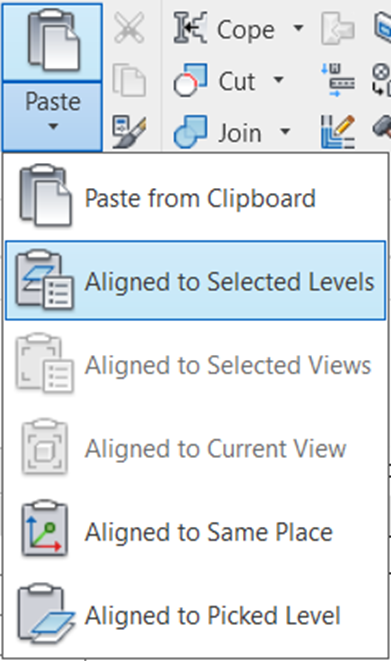Select the Cut to Clipboard scissors icon
Screen dimensions: 391x661
[x=129, y=28]
